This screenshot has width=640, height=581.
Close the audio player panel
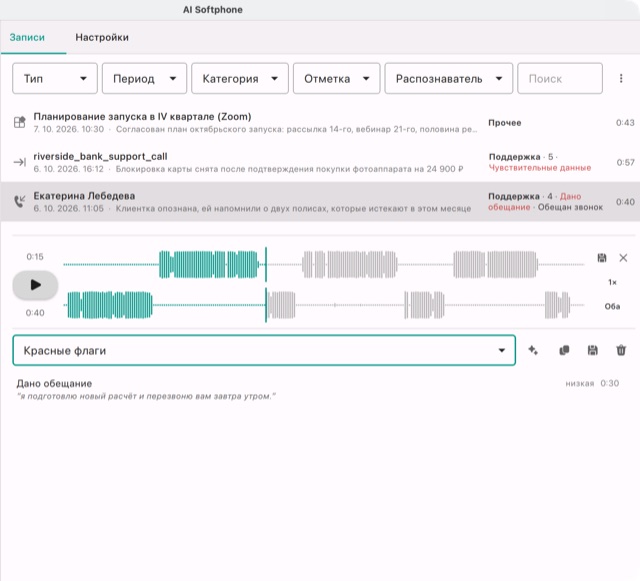(x=623, y=258)
